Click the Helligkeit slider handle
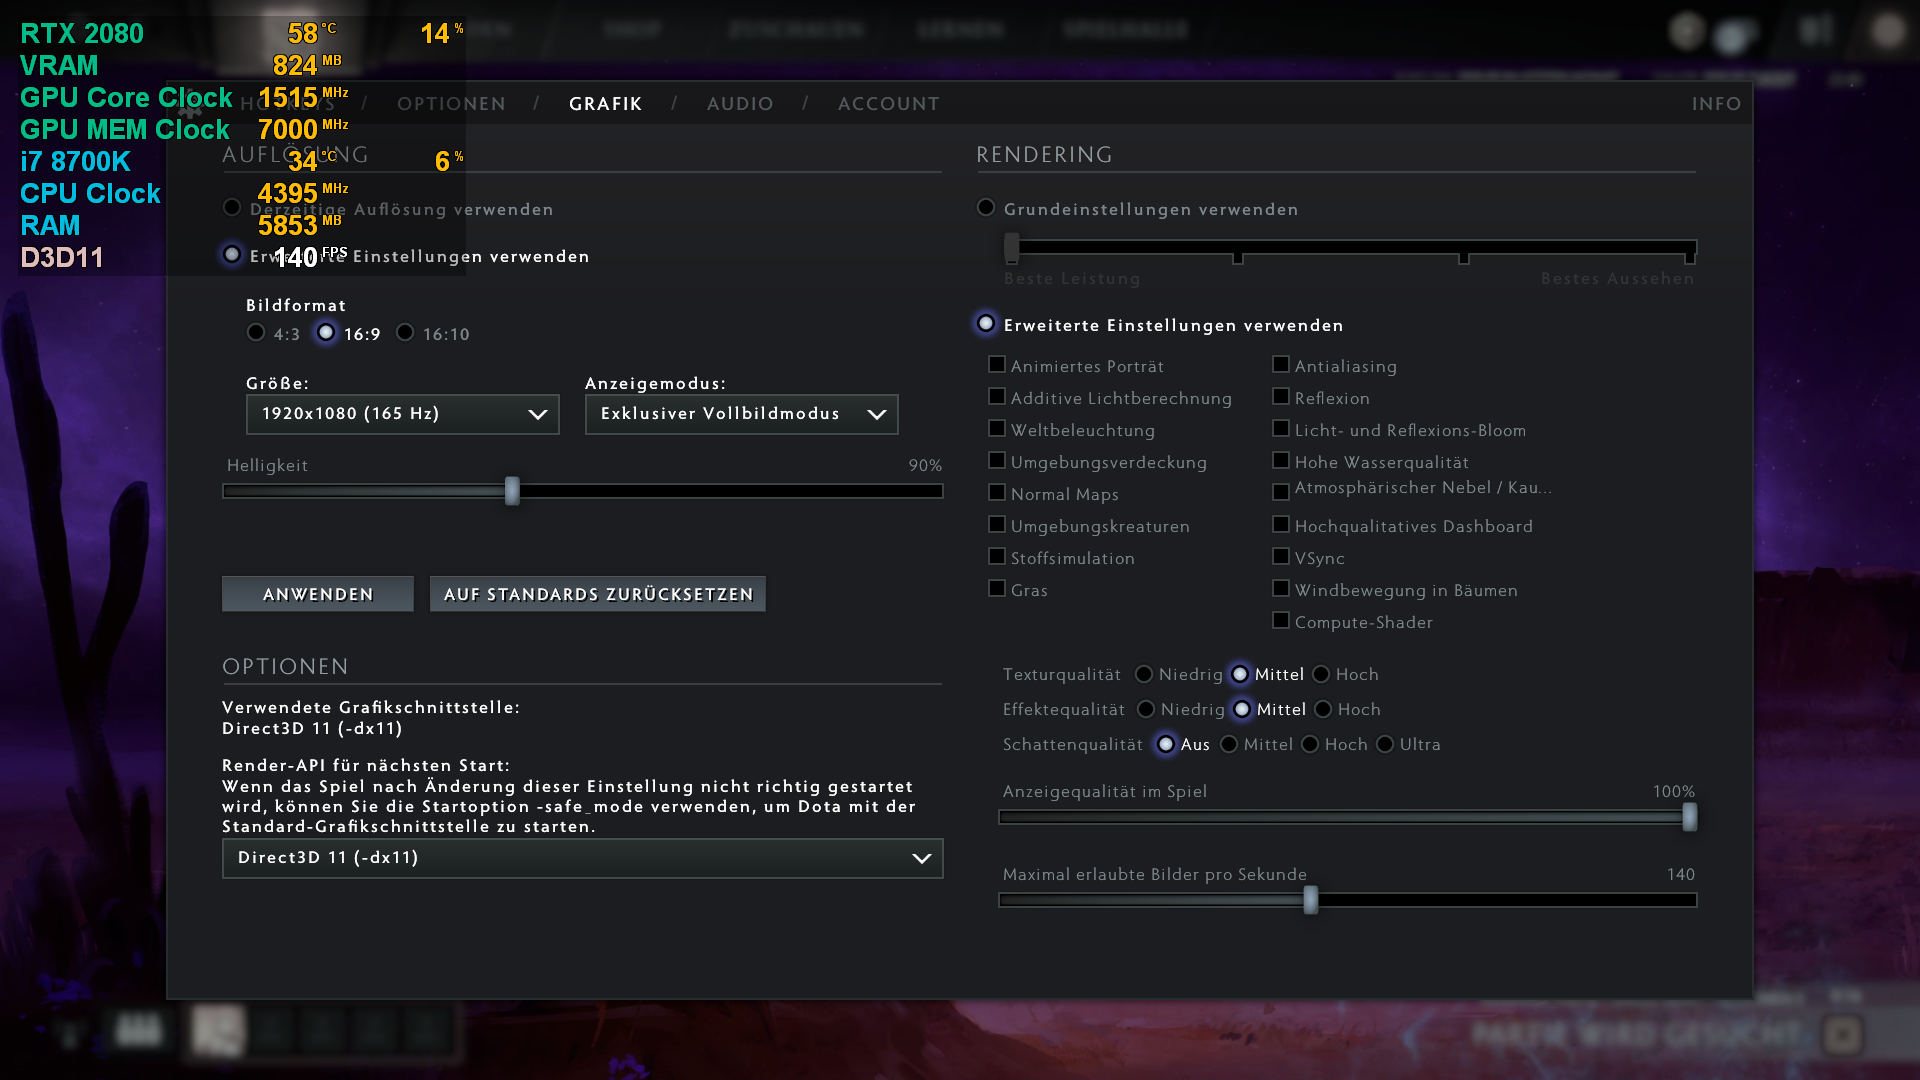Viewport: 1920px width, 1080px height. (x=512, y=491)
